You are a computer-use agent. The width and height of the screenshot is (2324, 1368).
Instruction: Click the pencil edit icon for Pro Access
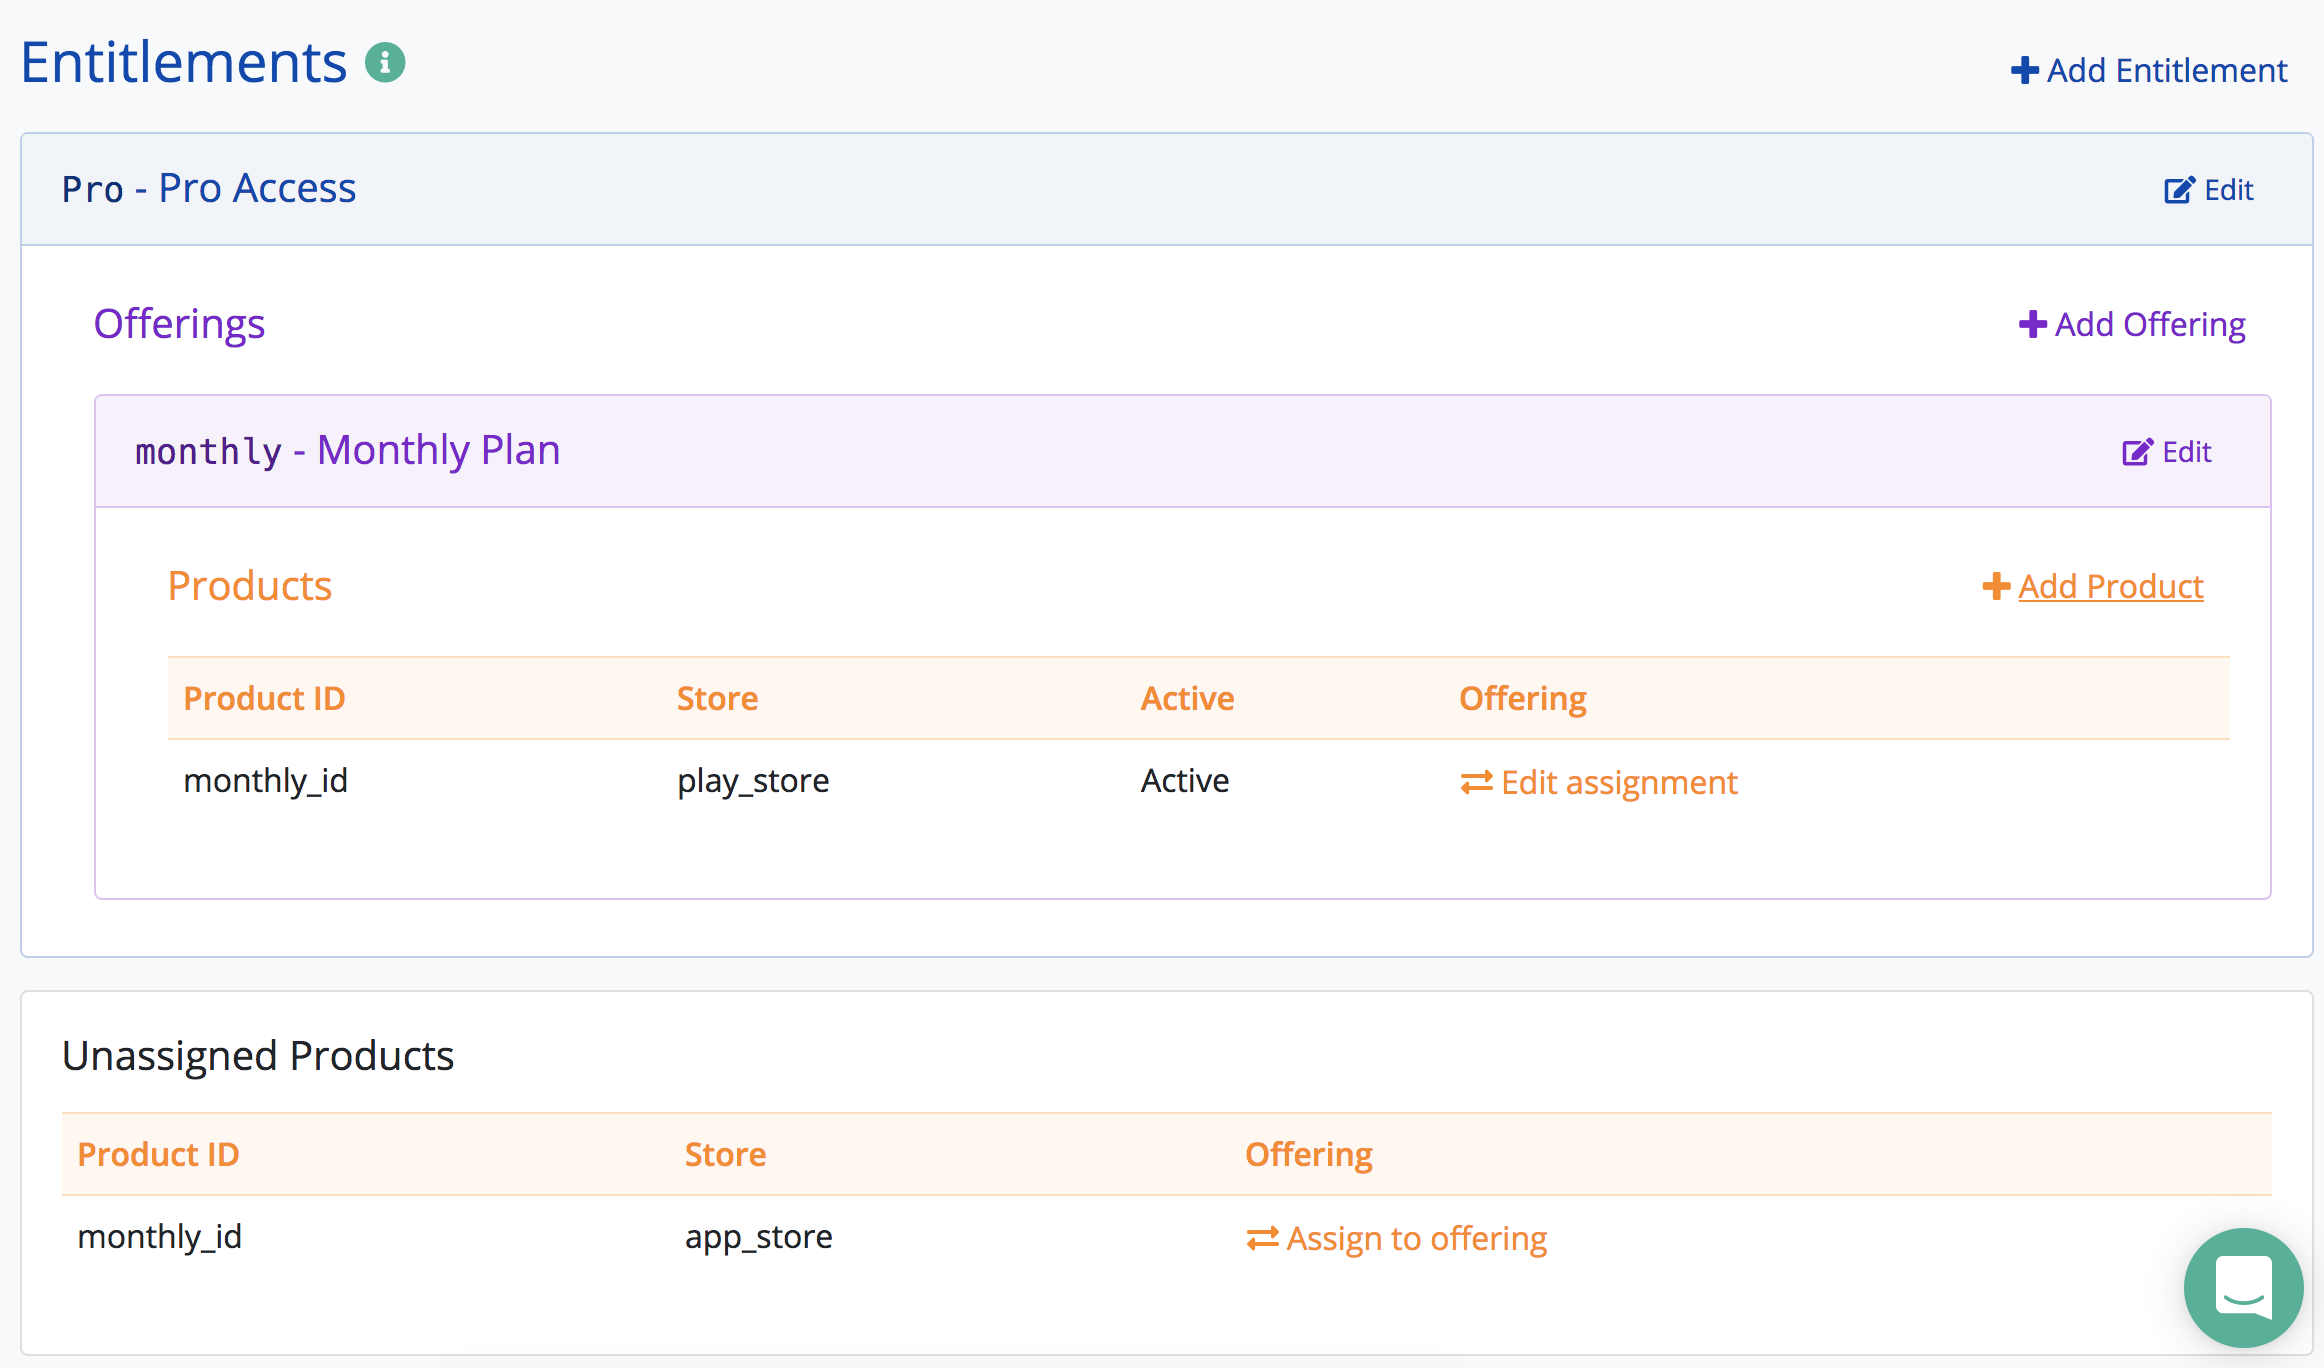pos(2179,190)
